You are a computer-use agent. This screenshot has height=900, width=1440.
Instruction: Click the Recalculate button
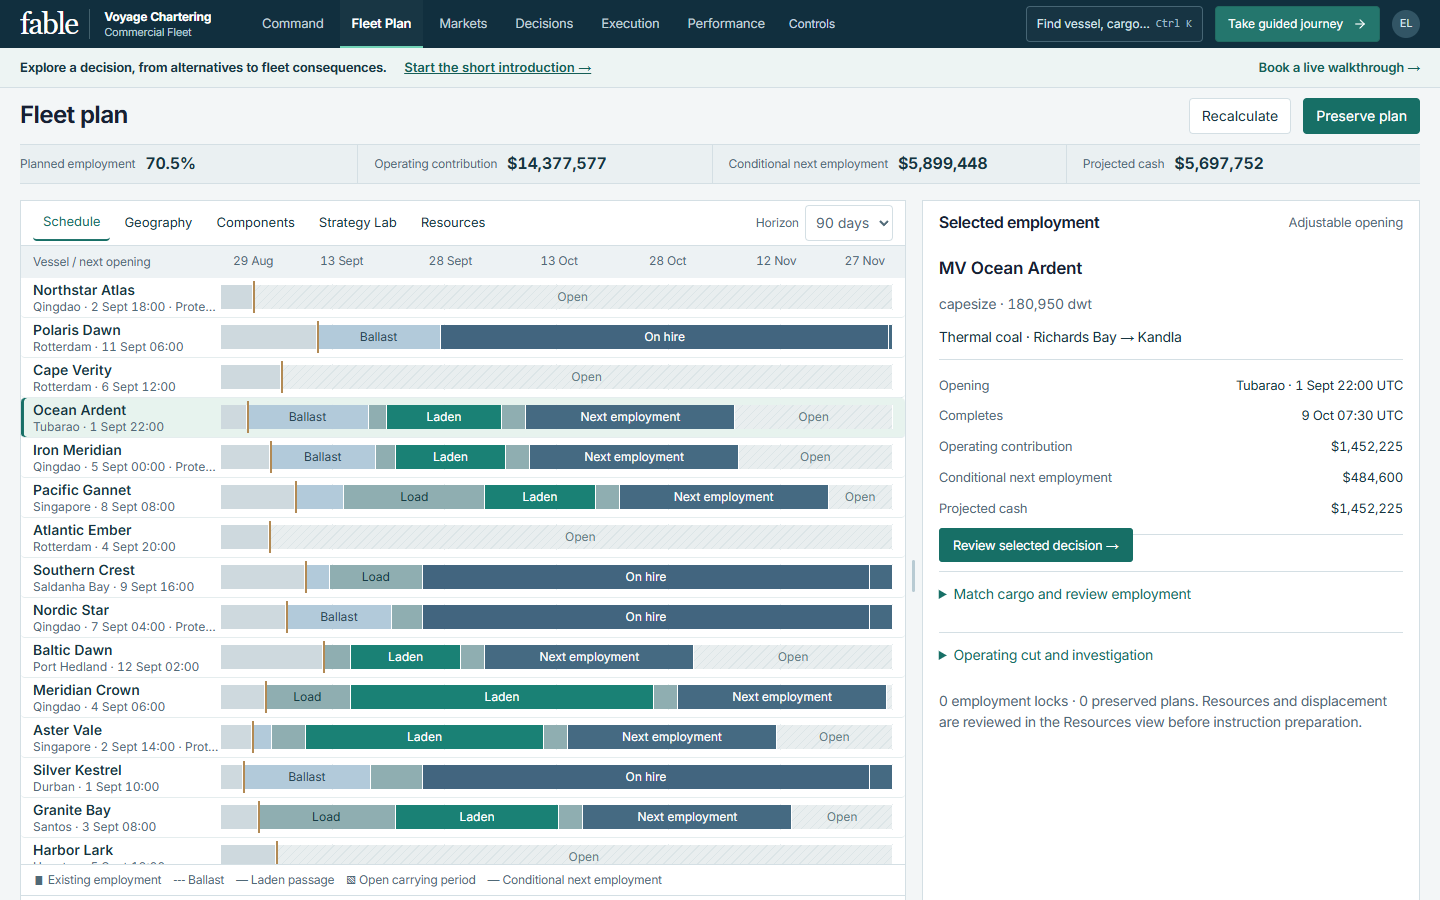[x=1240, y=116]
